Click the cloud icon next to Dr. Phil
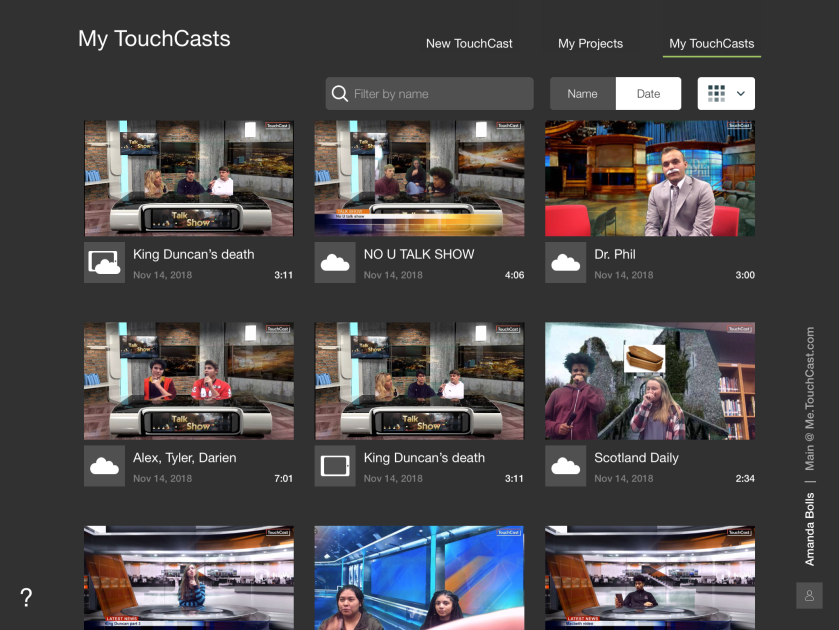This screenshot has width=839, height=630. click(x=565, y=263)
